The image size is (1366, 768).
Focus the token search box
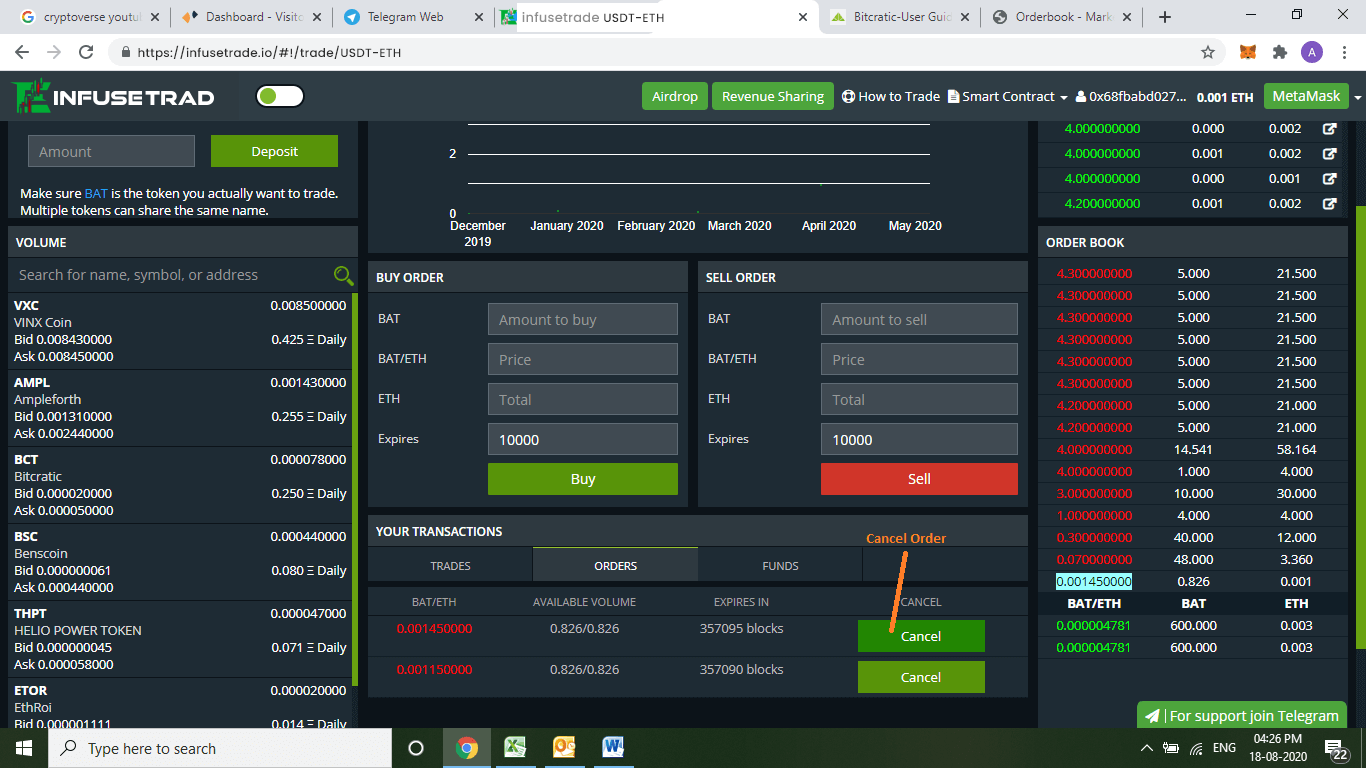point(171,275)
